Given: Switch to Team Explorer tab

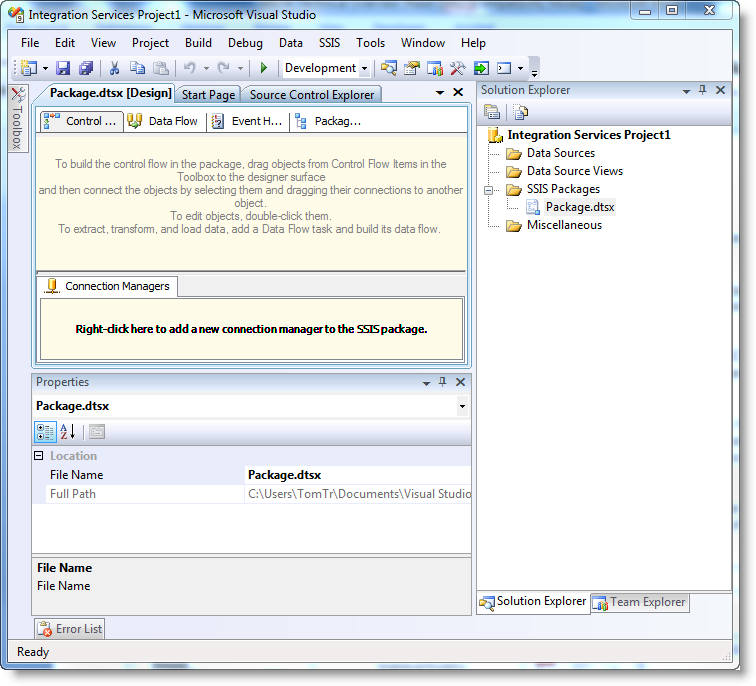Looking at the screenshot, I should coord(640,602).
